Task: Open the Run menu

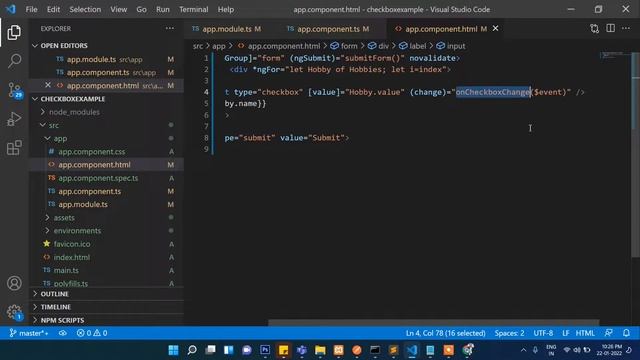Action: click(x=162, y=9)
